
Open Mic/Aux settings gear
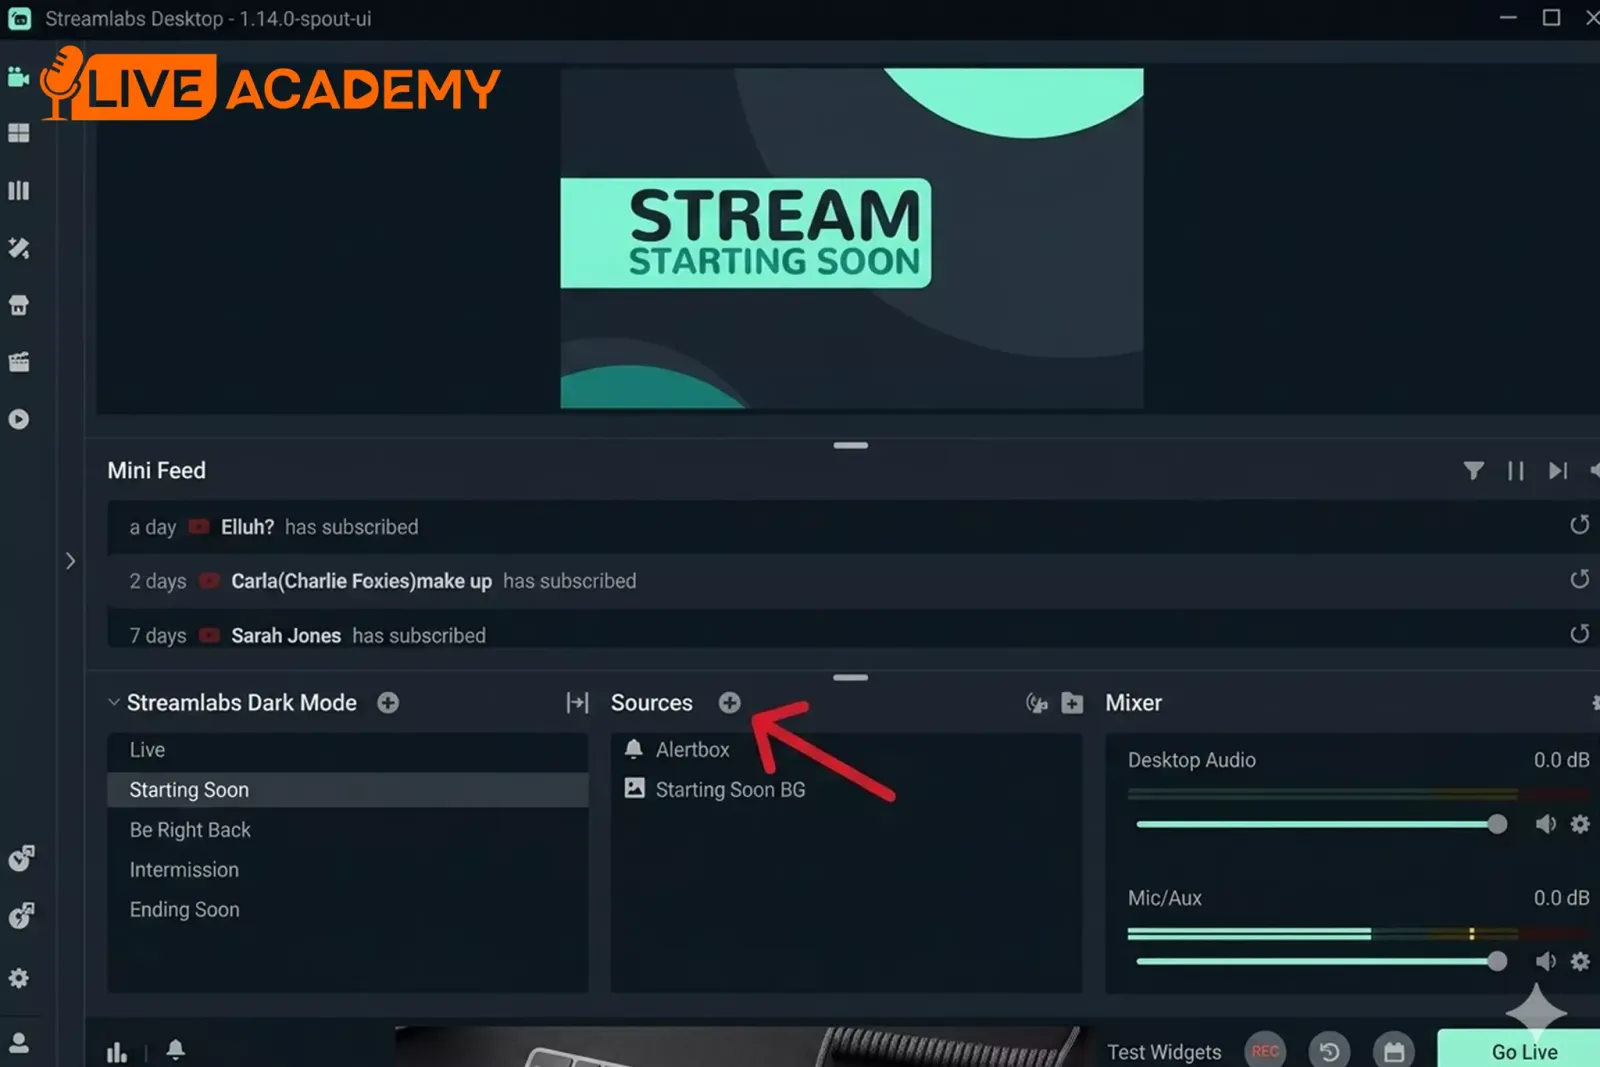(1580, 961)
